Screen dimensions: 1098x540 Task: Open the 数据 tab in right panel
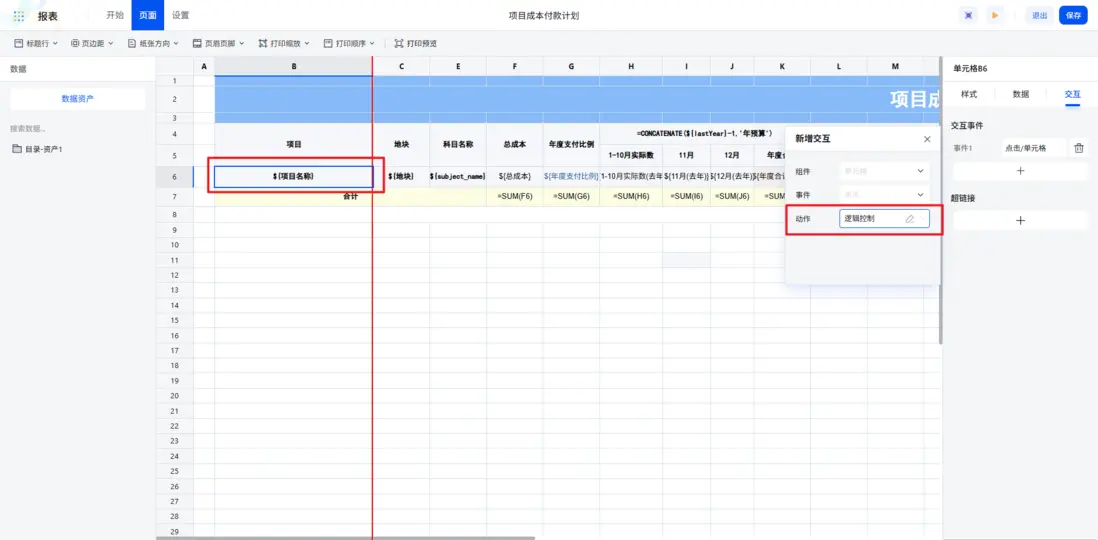click(1021, 94)
